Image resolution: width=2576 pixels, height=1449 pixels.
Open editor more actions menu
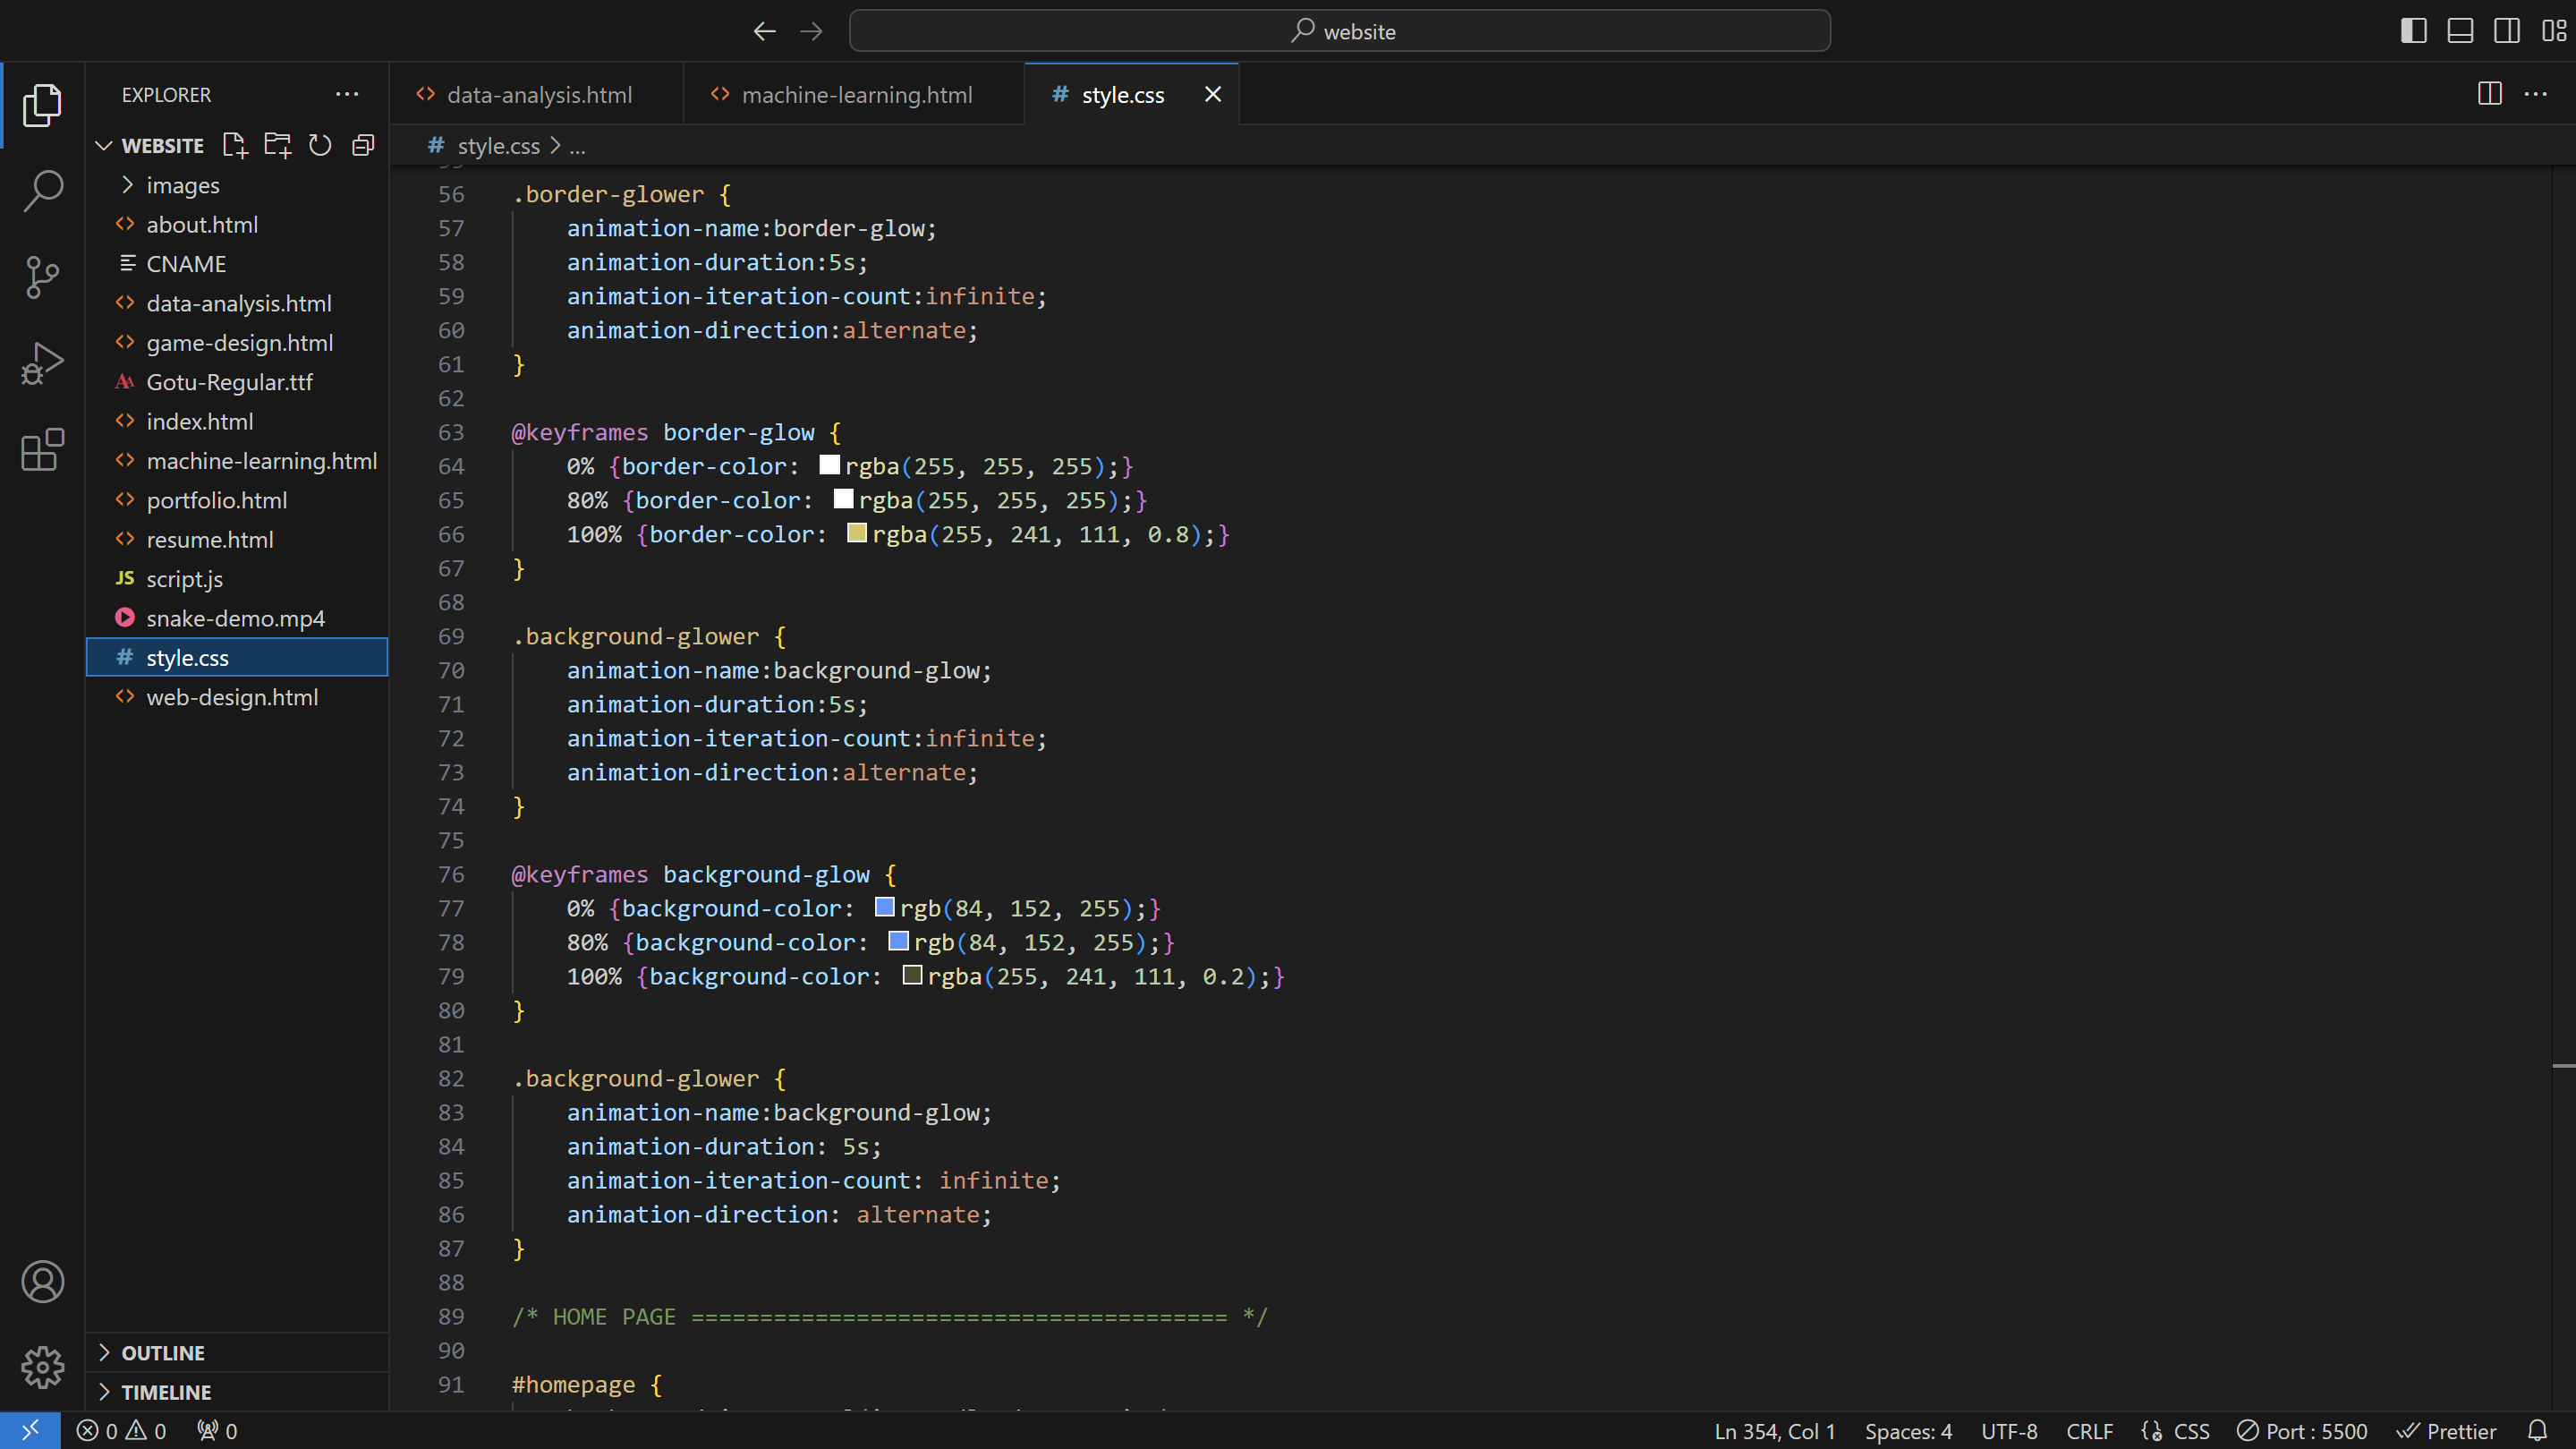2535,94
